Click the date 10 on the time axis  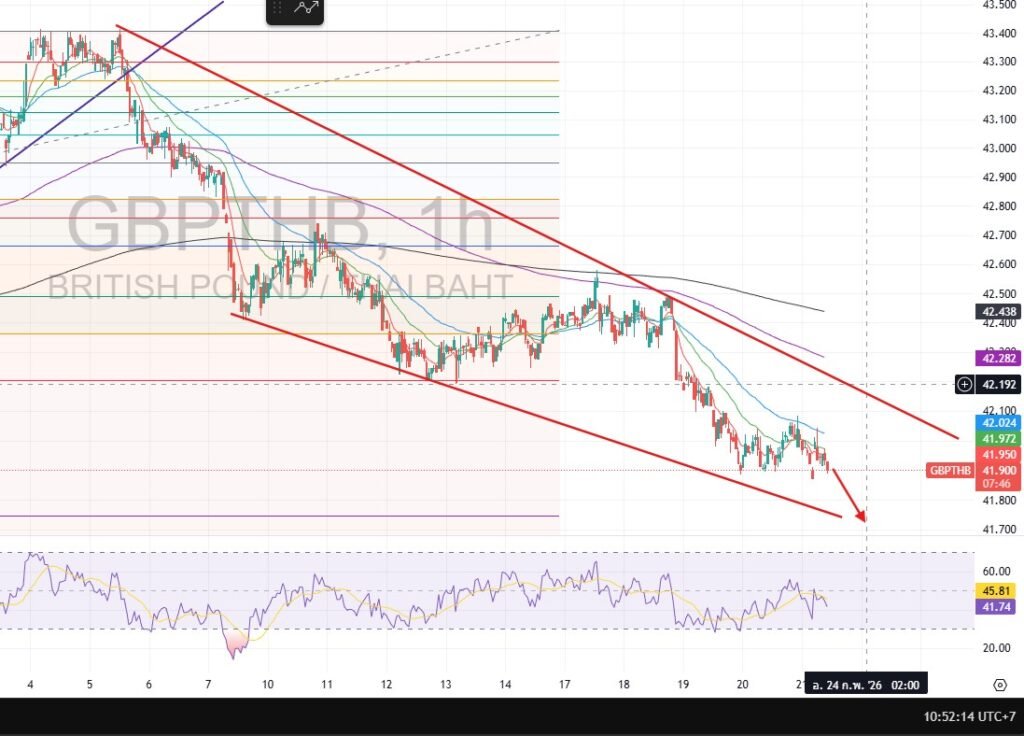coord(268,685)
